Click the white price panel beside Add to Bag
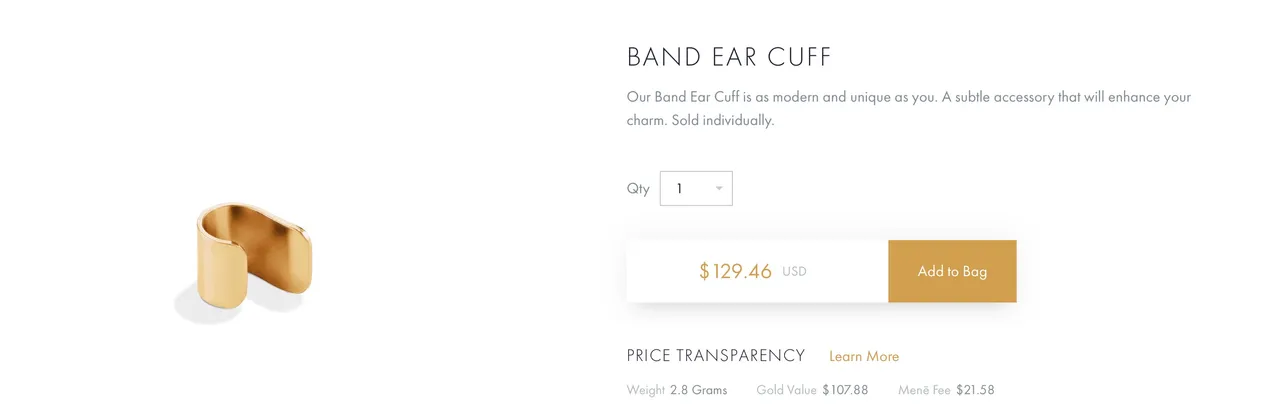The width and height of the screenshot is (1280, 409). coord(757,271)
